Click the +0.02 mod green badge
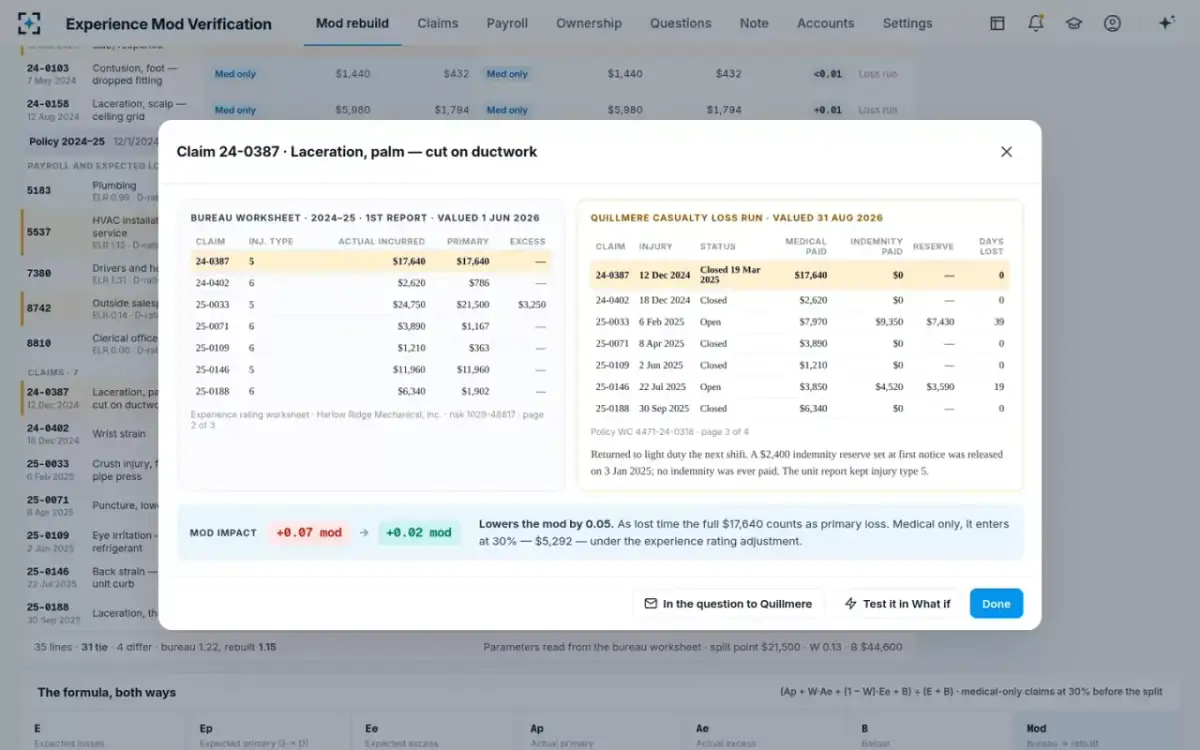The height and width of the screenshot is (750, 1200). pyautogui.click(x=419, y=533)
